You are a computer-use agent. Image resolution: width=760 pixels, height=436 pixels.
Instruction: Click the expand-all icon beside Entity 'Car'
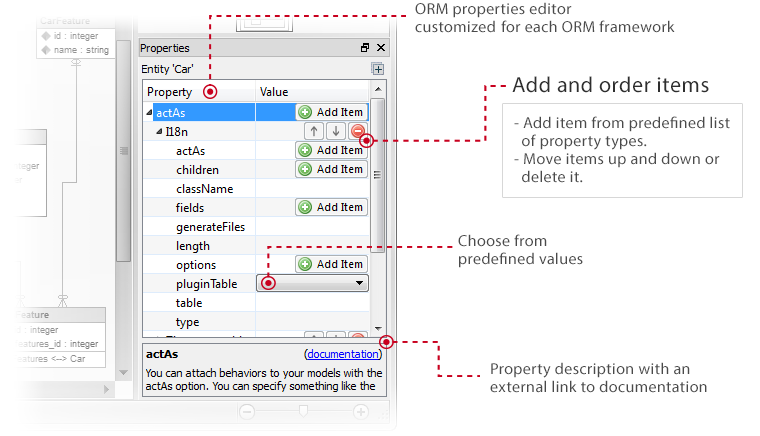(x=377, y=69)
